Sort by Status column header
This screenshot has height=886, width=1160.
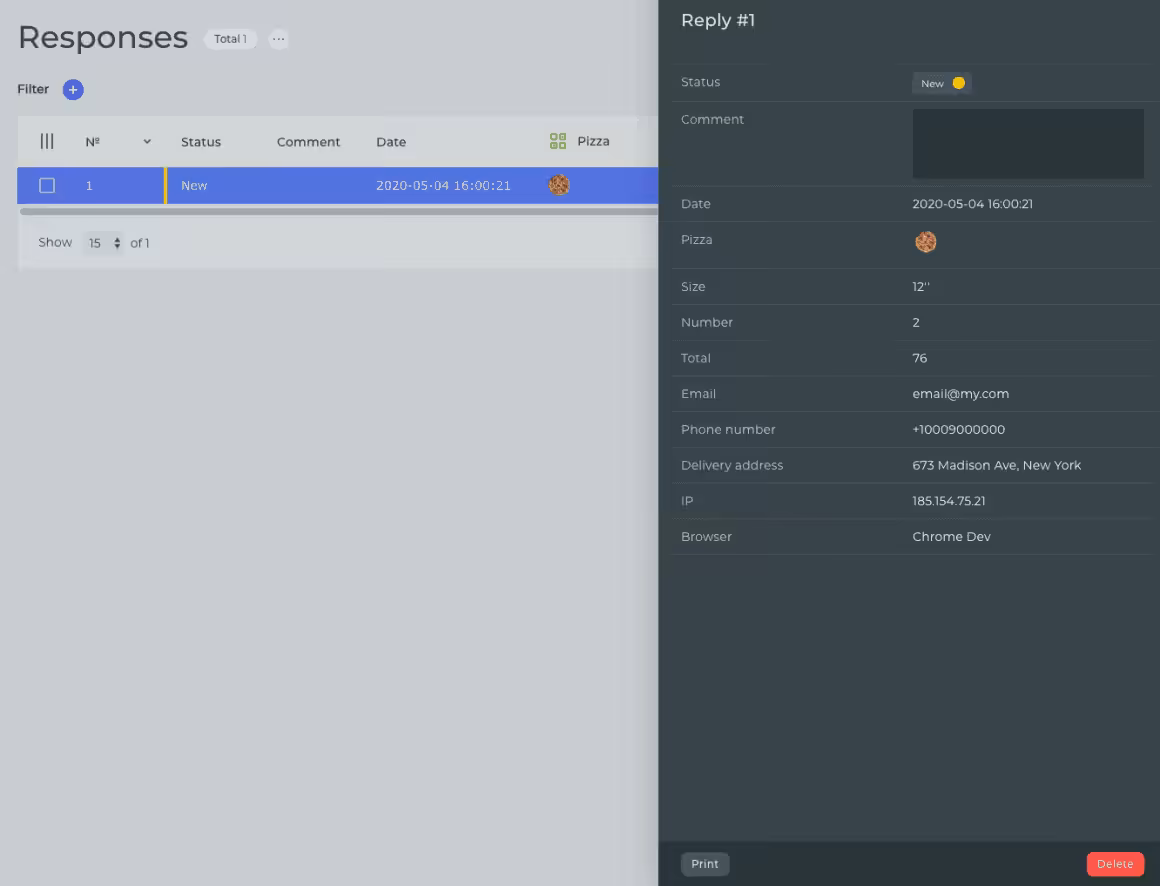click(201, 142)
